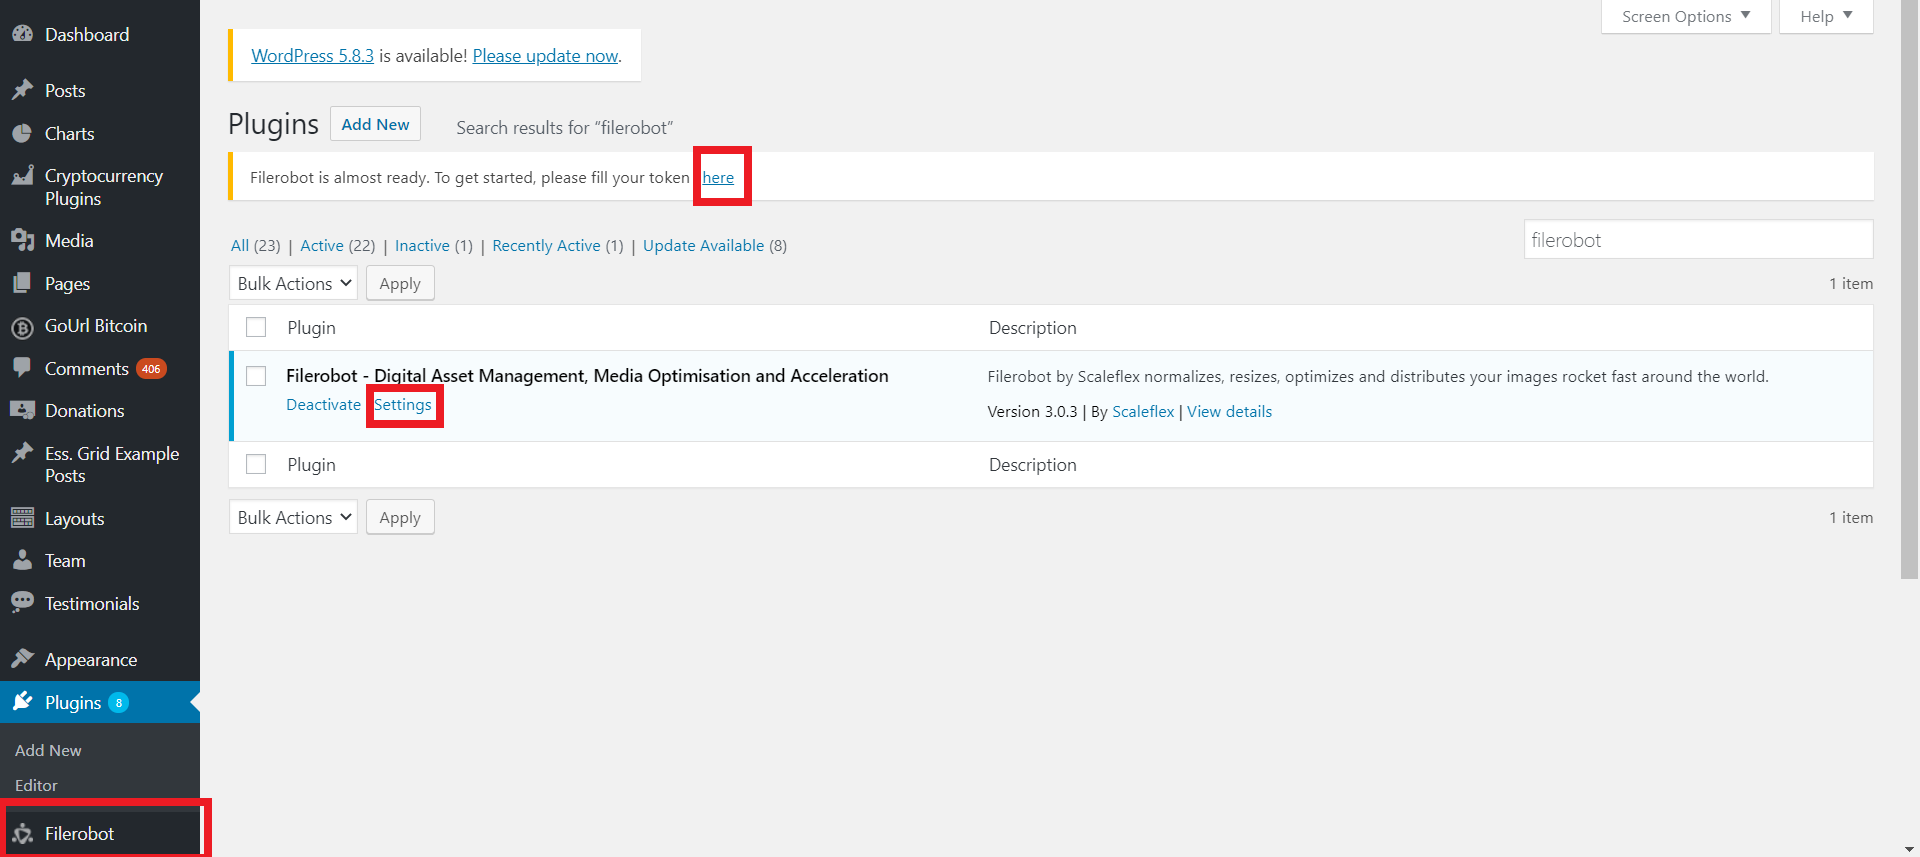
Task: Click the Plugins plug icon
Action: coord(22,702)
